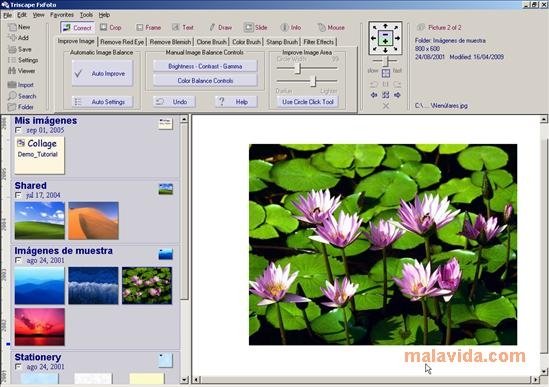This screenshot has width=549, height=387.
Task: Select the Crop tool
Action: click(110, 27)
